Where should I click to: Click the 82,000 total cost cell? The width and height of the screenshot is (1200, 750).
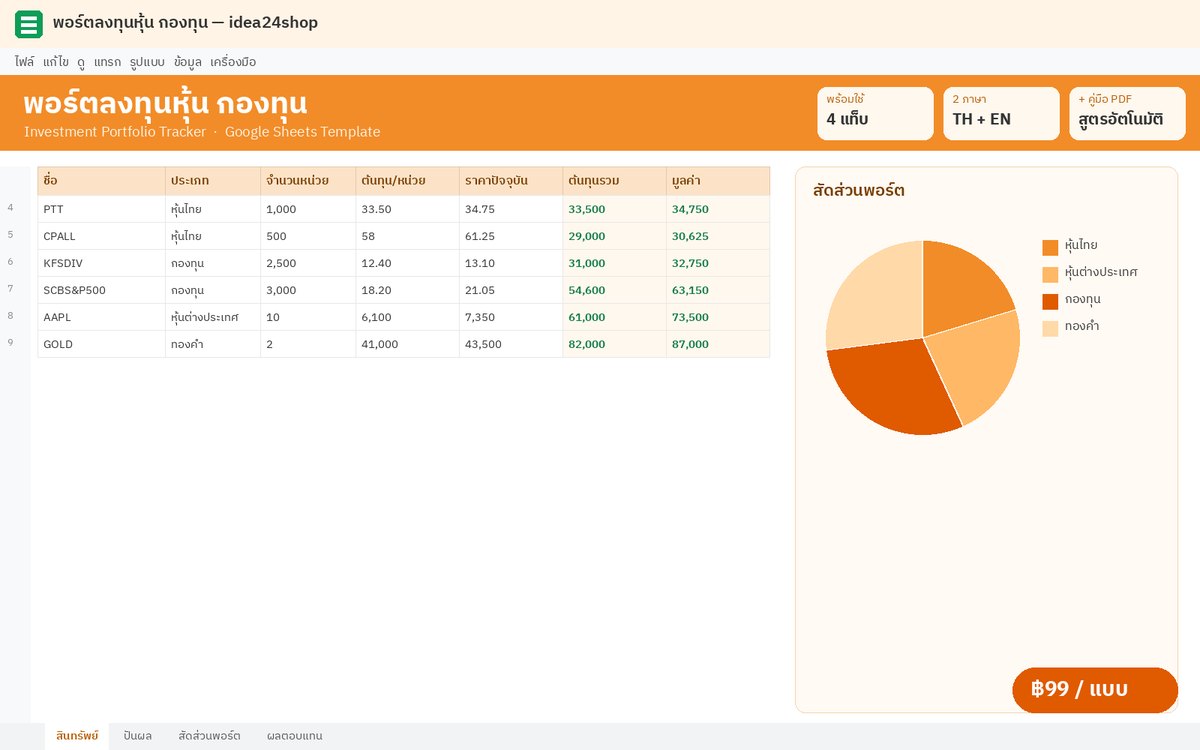[x=615, y=344]
